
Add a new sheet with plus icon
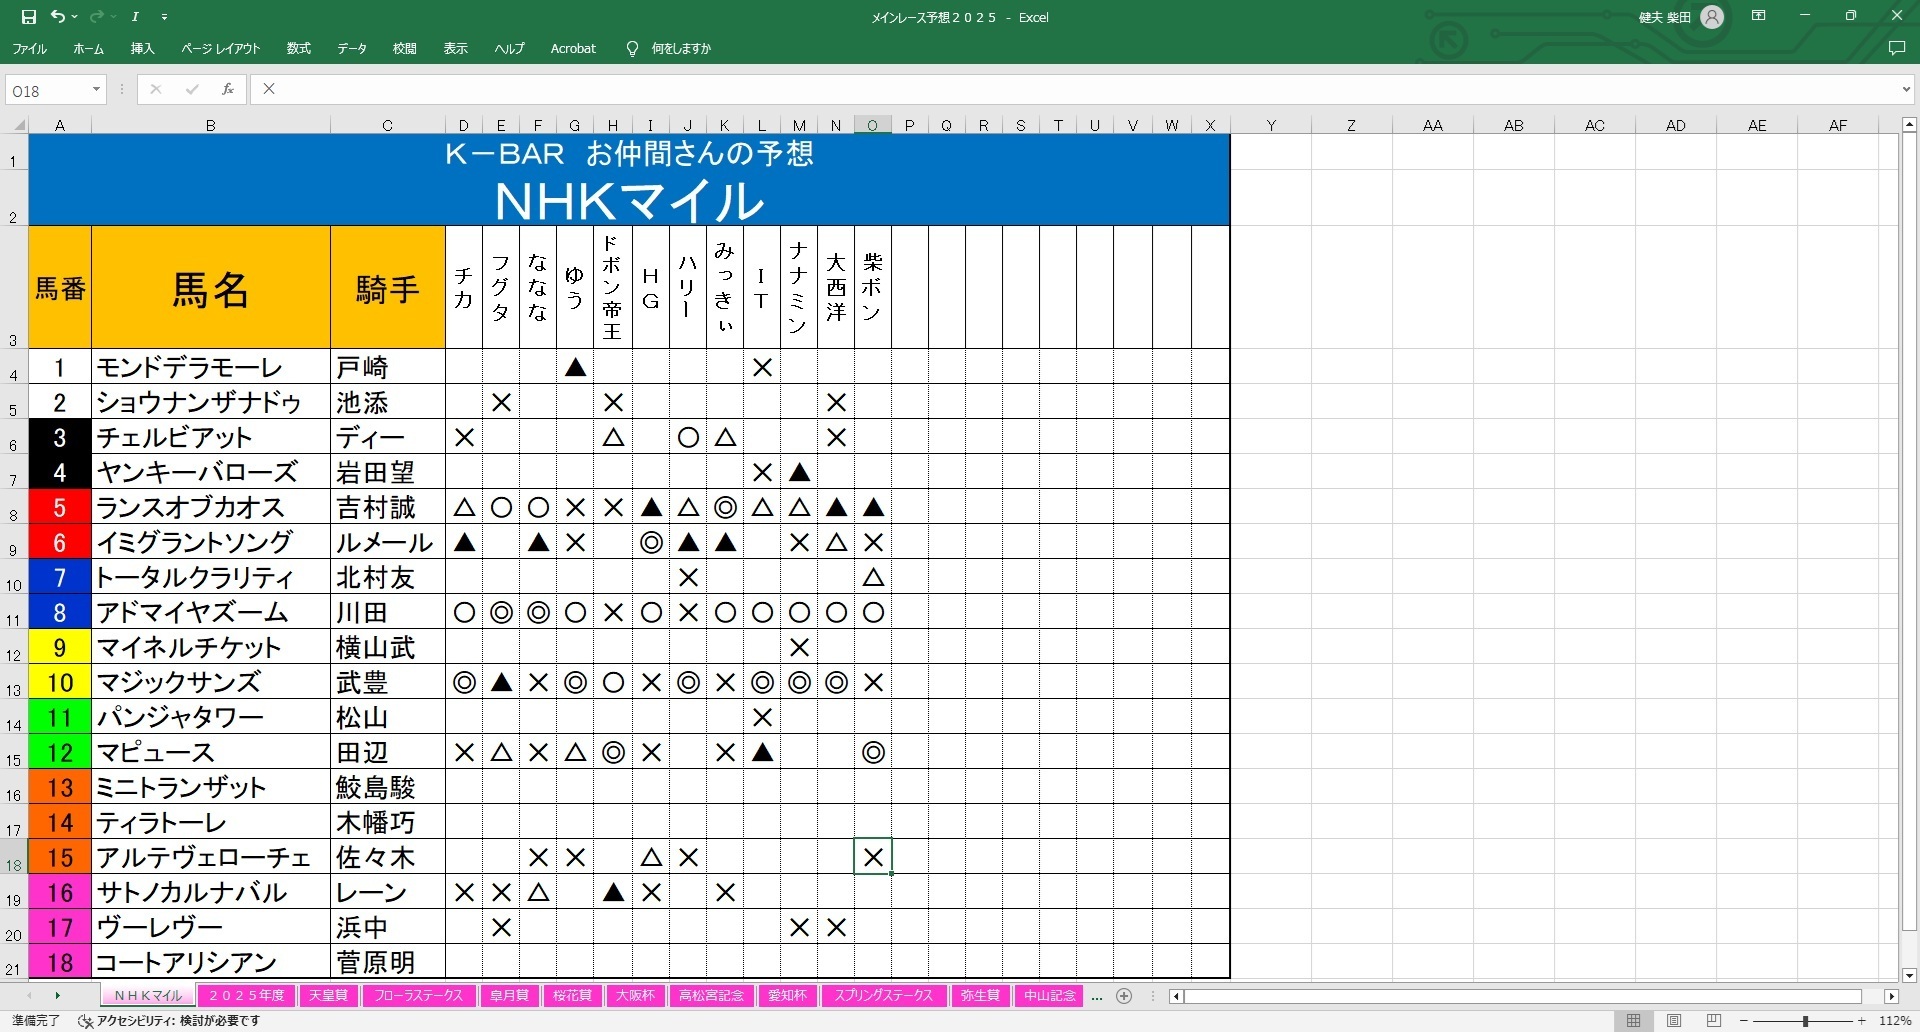point(1124,995)
